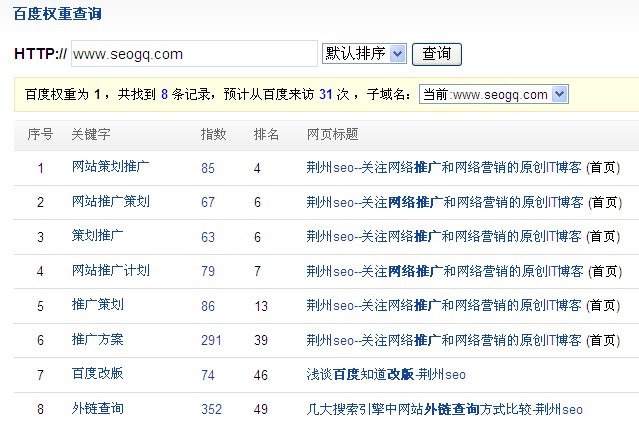Click index value 86 for 推广策划
The height and width of the screenshot is (424, 639).
coord(208,306)
